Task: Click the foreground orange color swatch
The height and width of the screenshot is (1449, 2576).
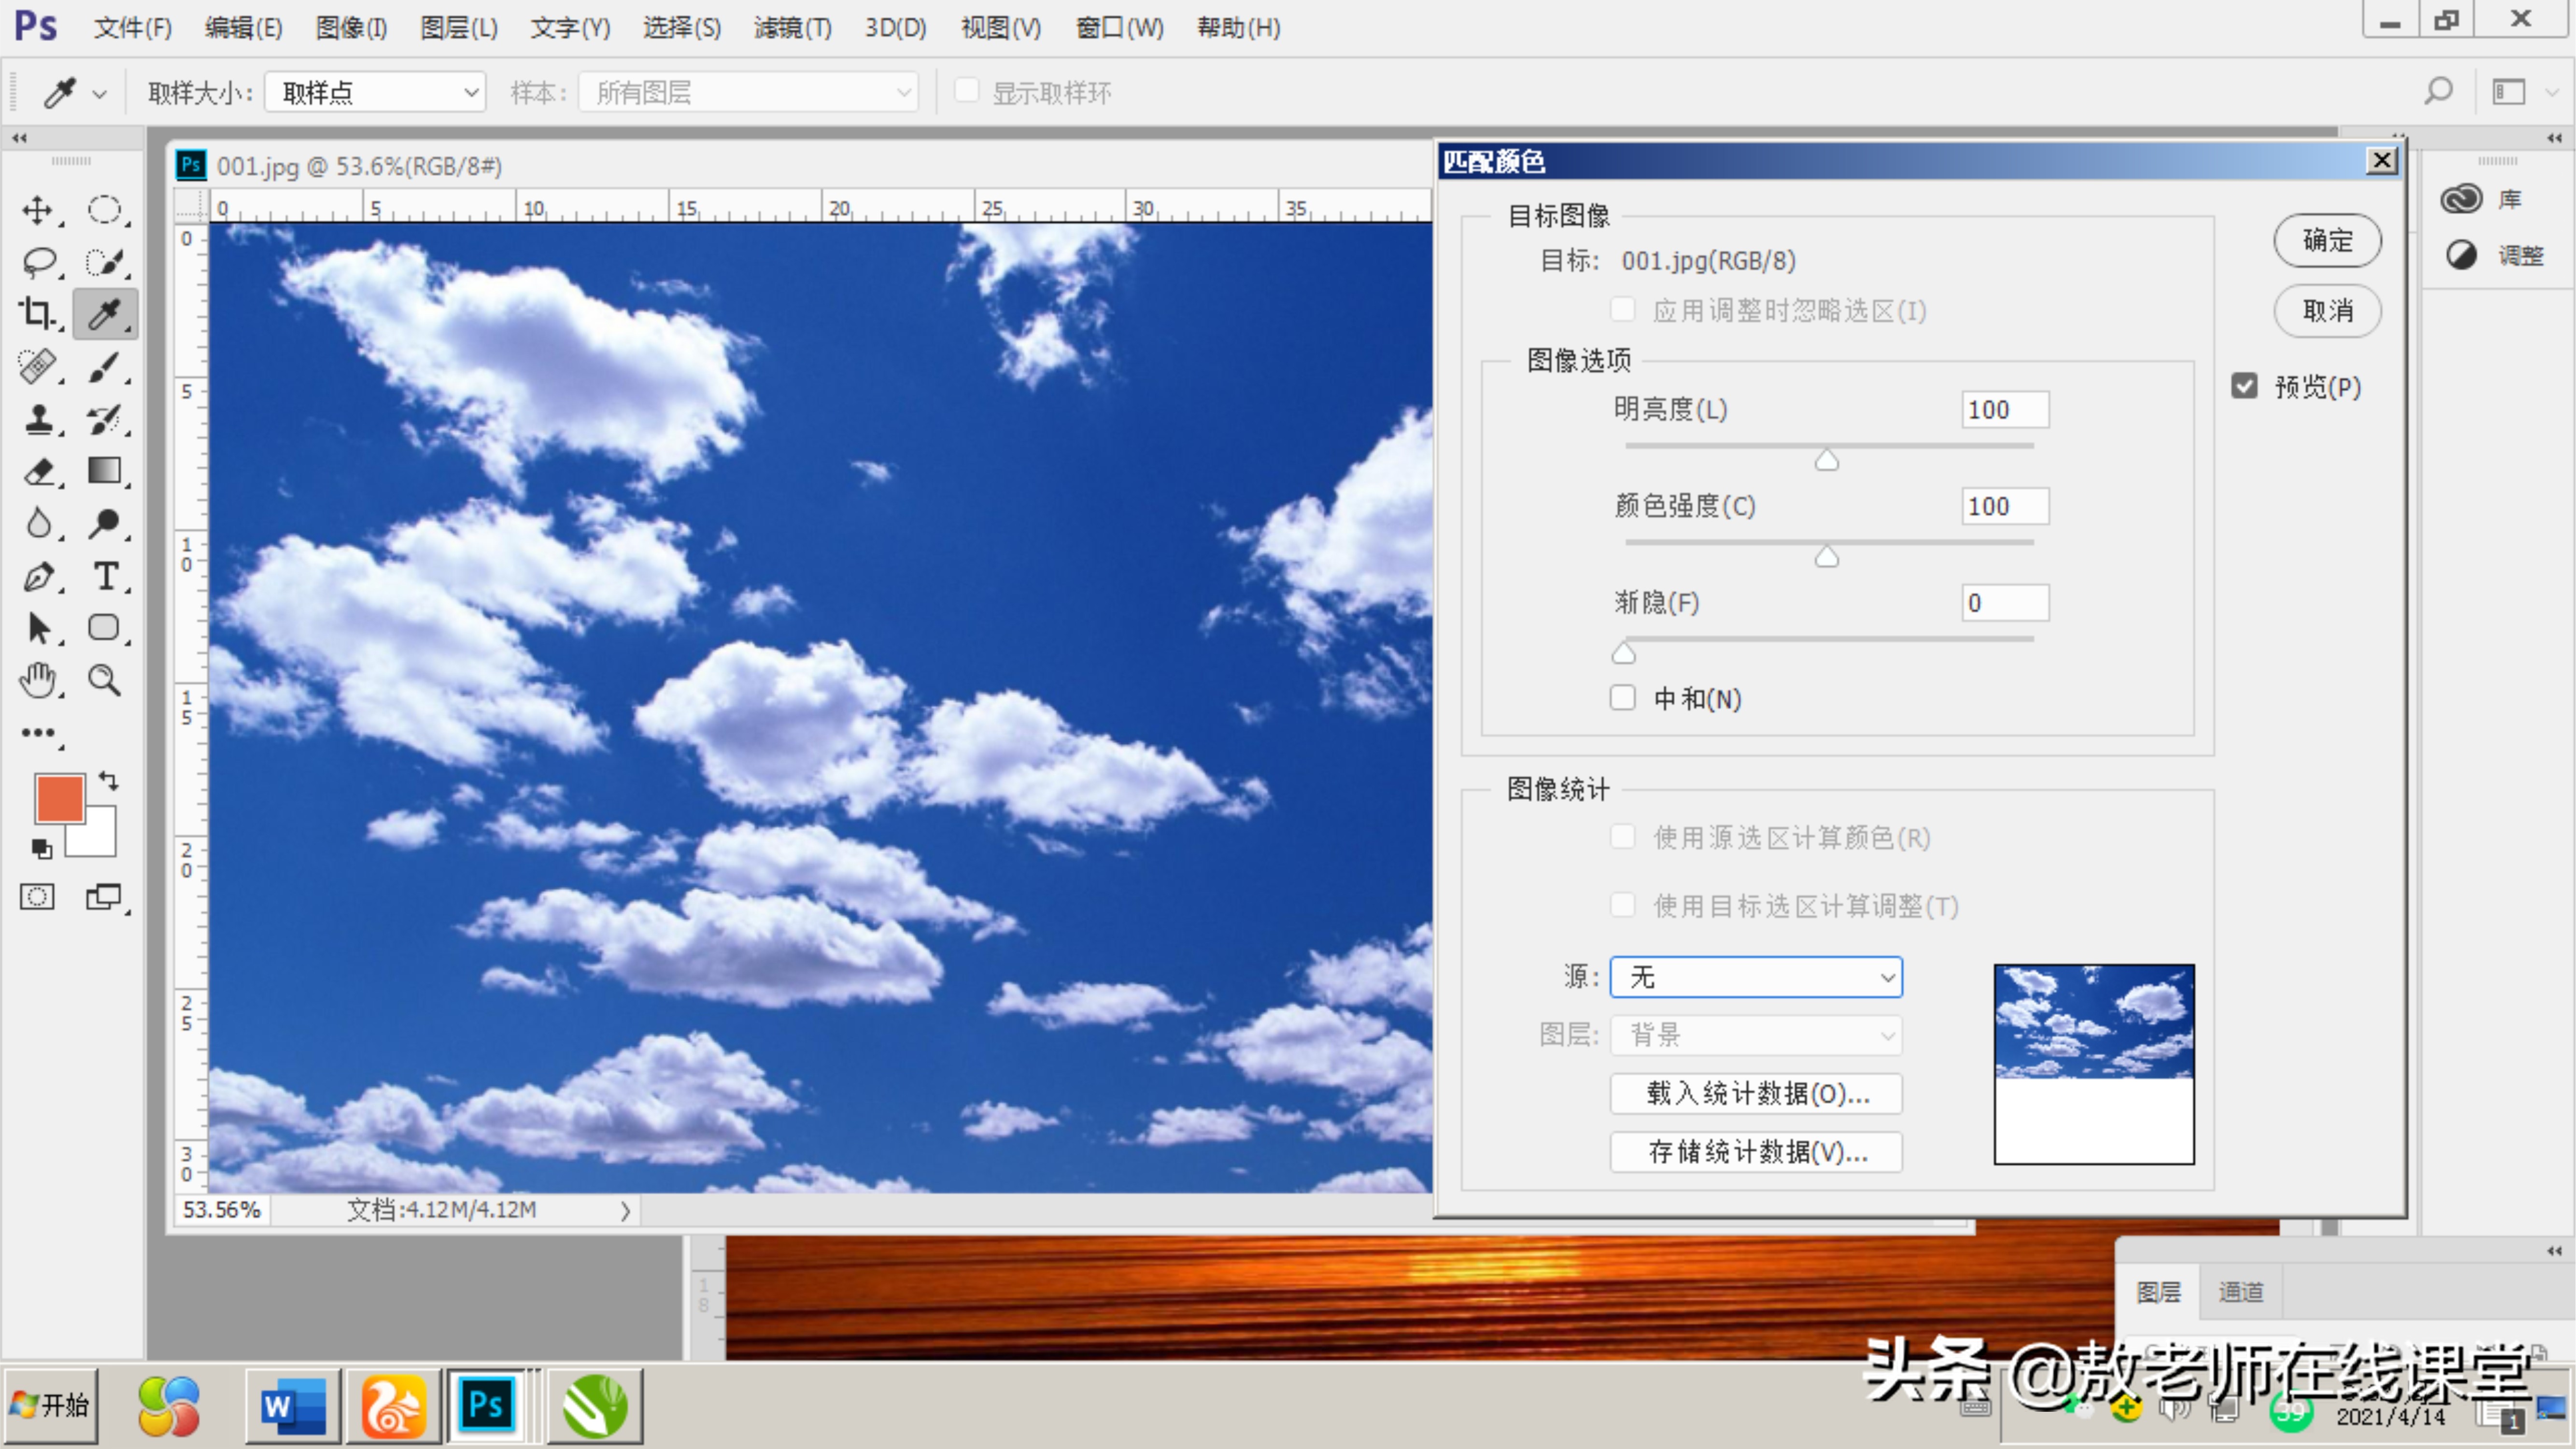Action: pyautogui.click(x=60, y=798)
